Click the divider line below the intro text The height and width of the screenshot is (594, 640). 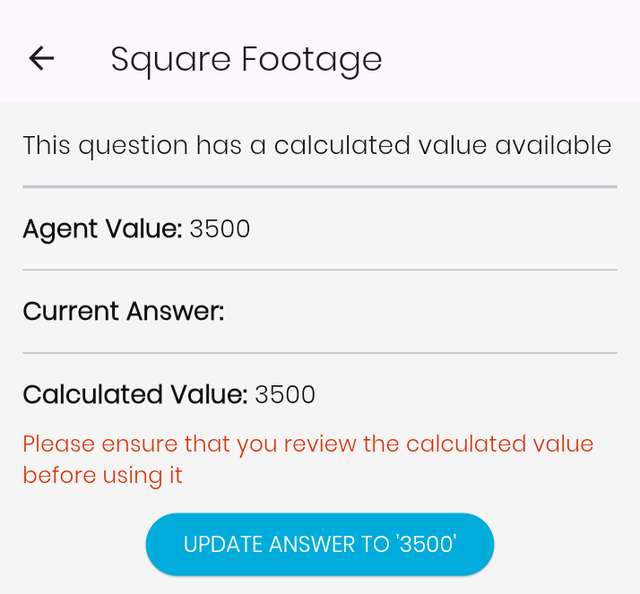(320, 187)
